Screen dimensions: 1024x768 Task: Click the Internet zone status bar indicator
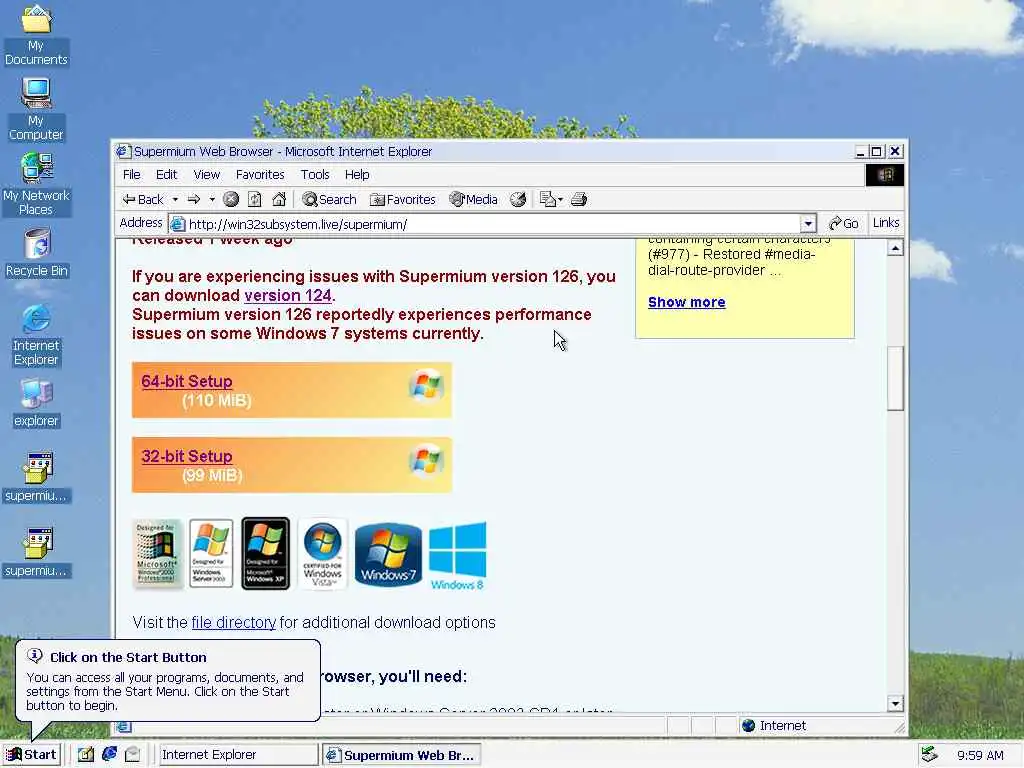(774, 726)
